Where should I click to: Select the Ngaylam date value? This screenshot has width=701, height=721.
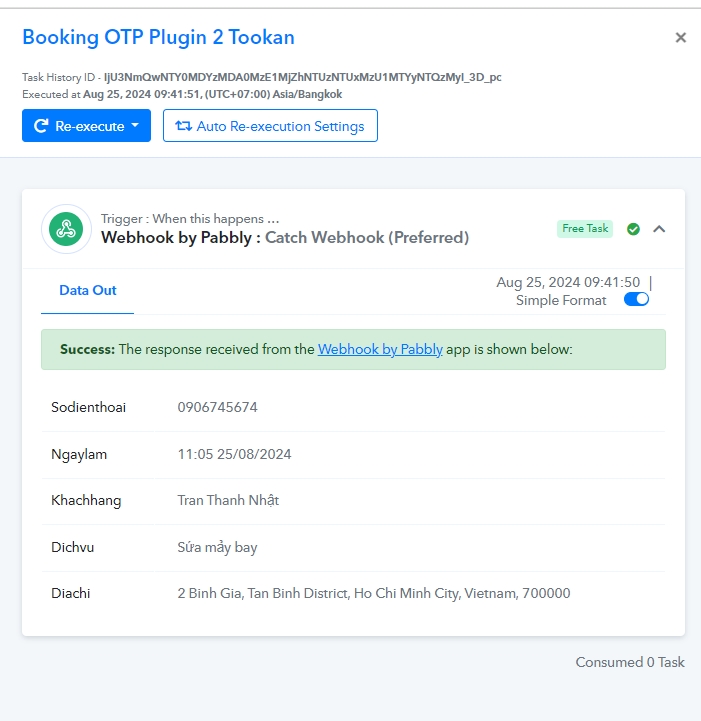click(x=234, y=454)
